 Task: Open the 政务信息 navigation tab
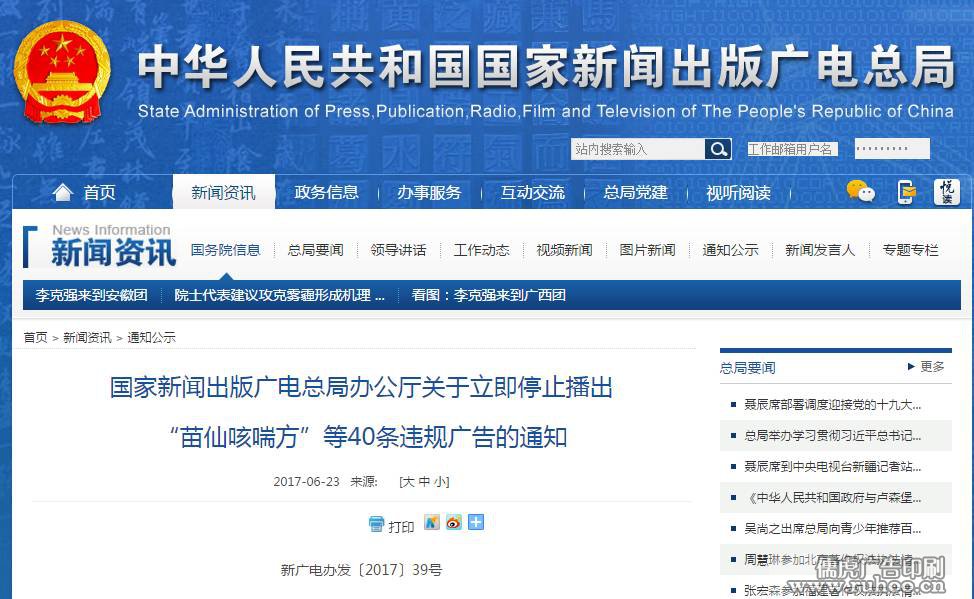(x=326, y=192)
